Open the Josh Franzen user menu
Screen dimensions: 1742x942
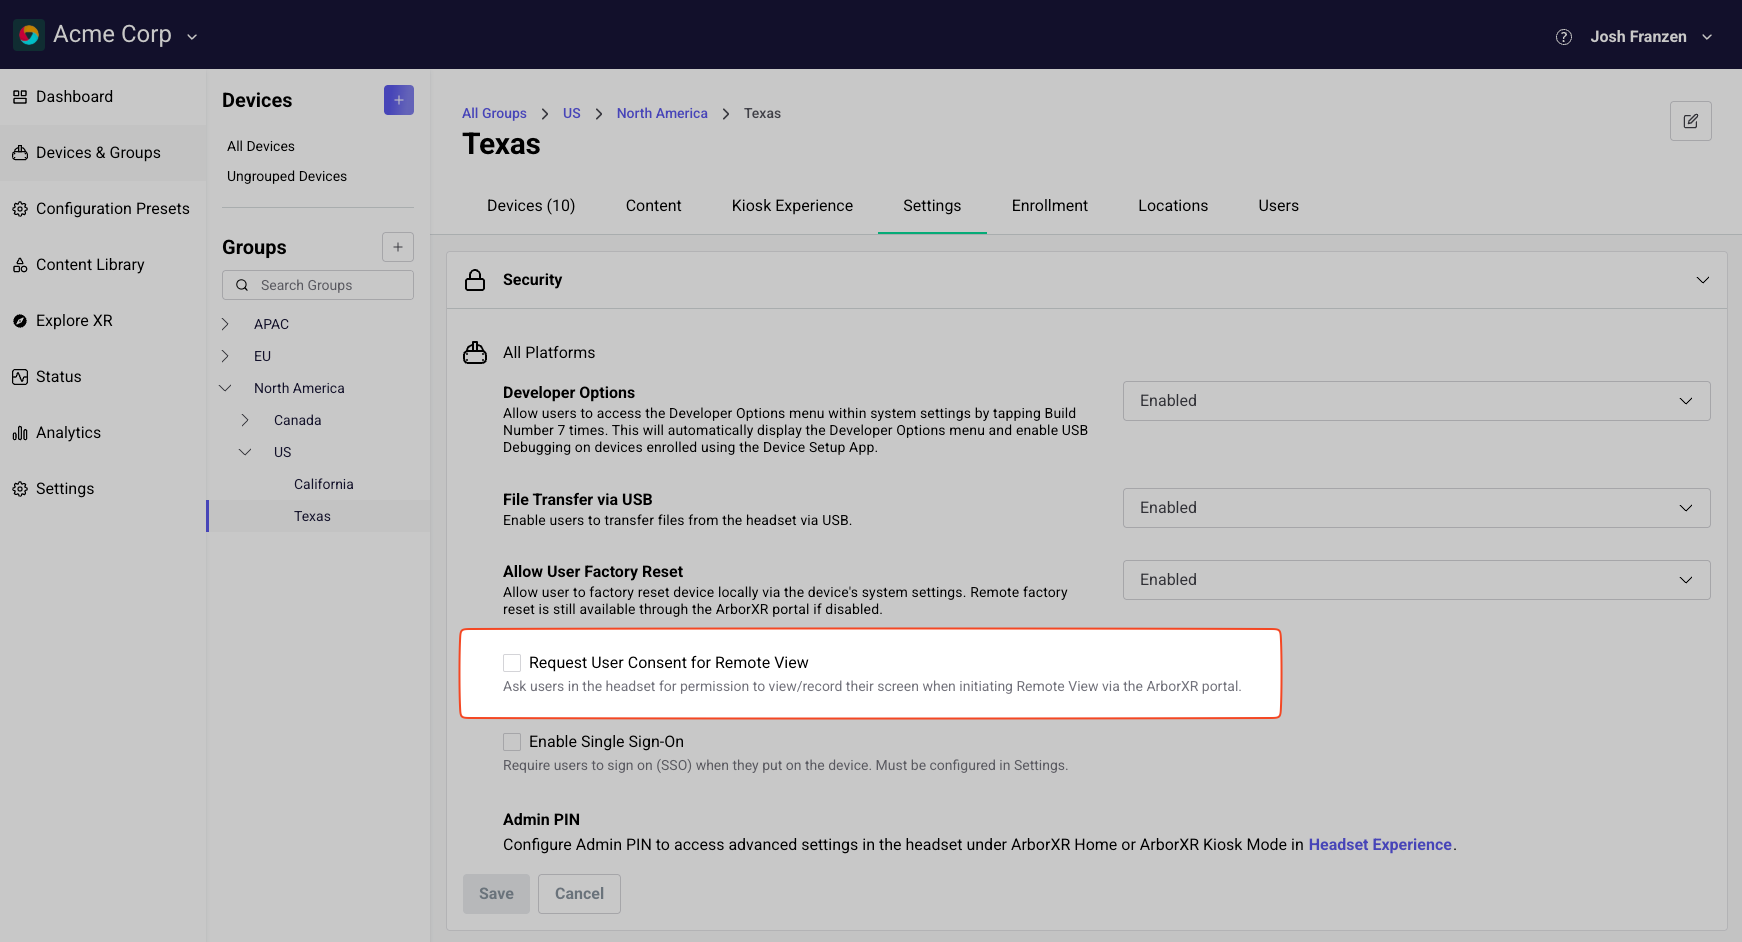(1651, 37)
